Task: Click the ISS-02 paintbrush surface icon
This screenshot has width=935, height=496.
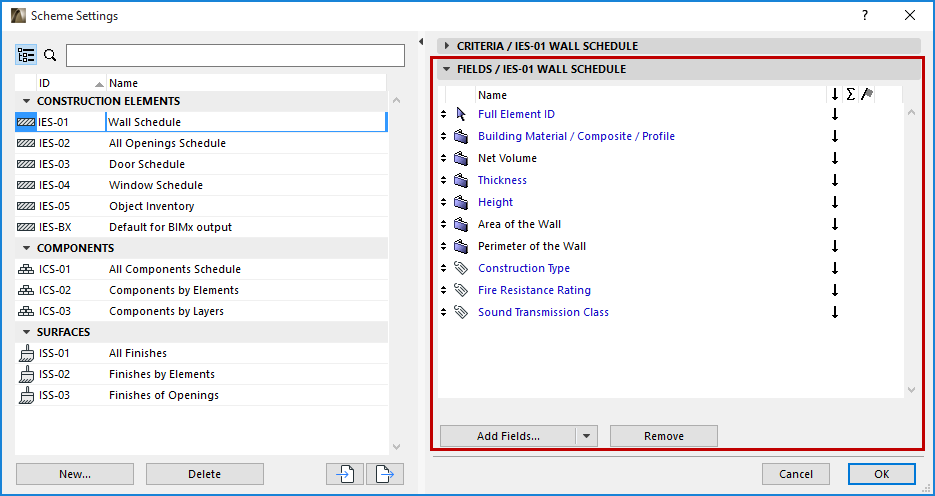Action: click(26, 374)
